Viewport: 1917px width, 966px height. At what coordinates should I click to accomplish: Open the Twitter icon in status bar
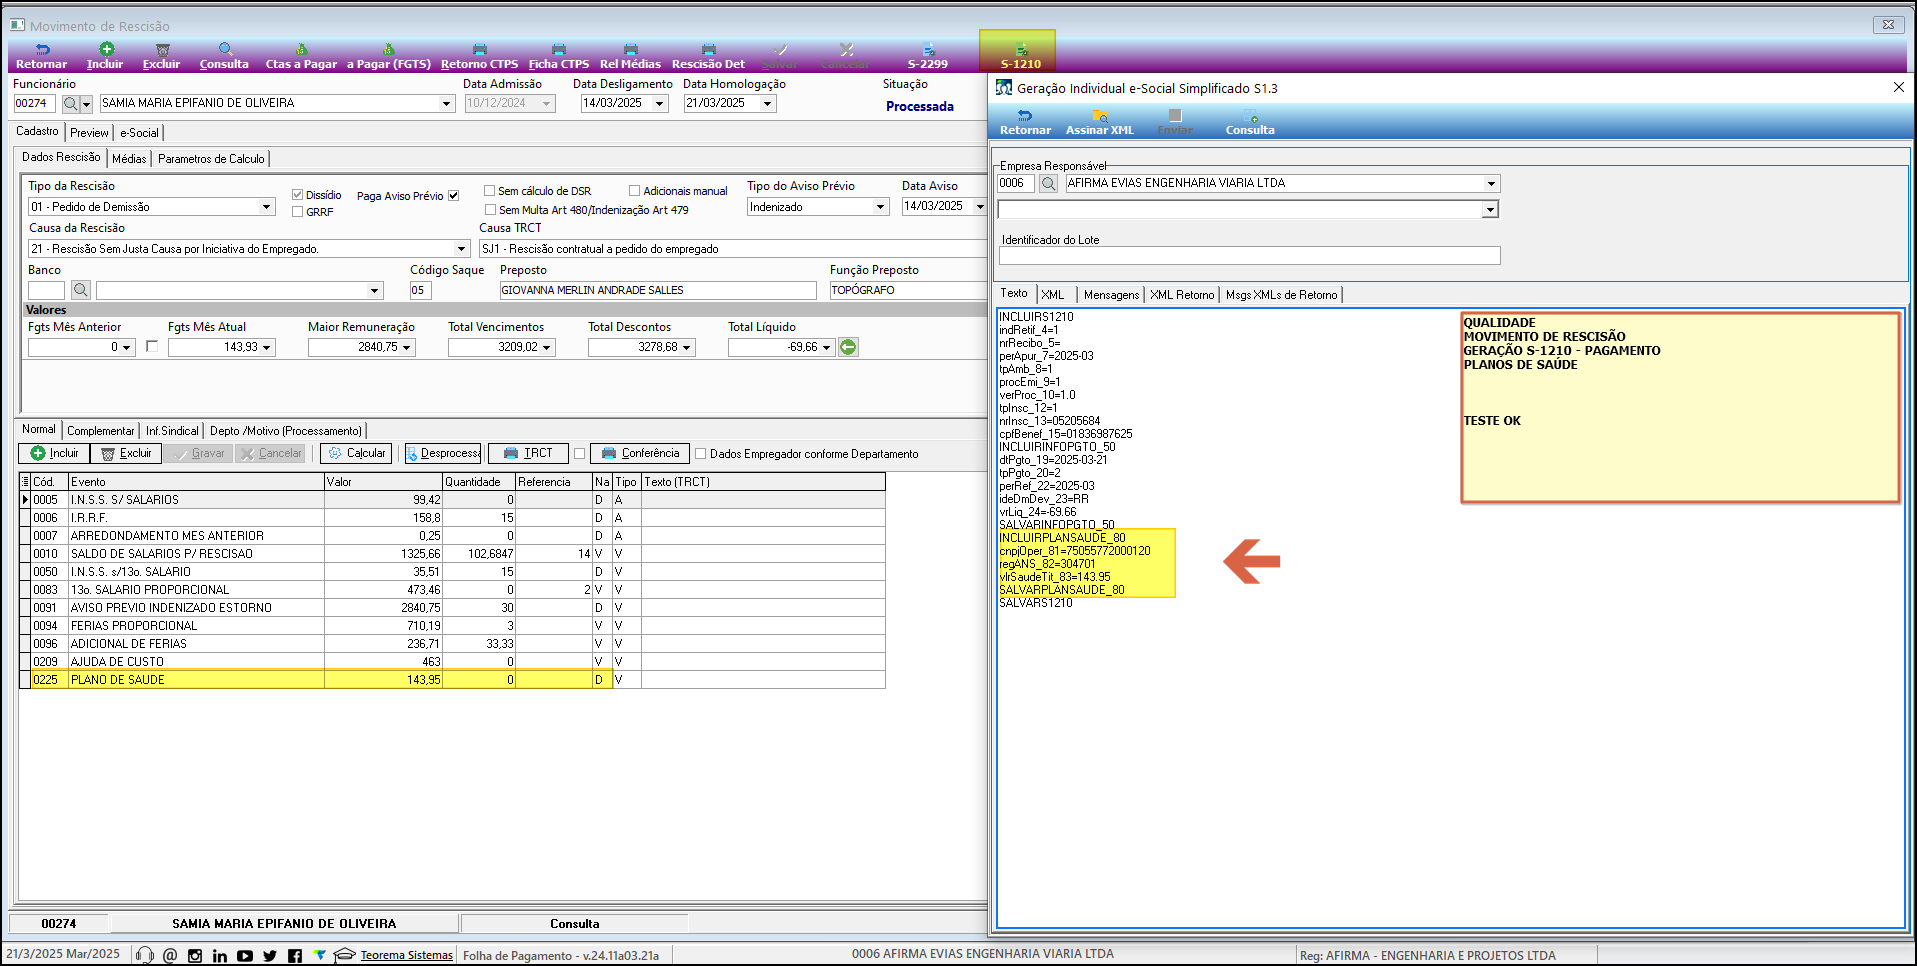[270, 956]
